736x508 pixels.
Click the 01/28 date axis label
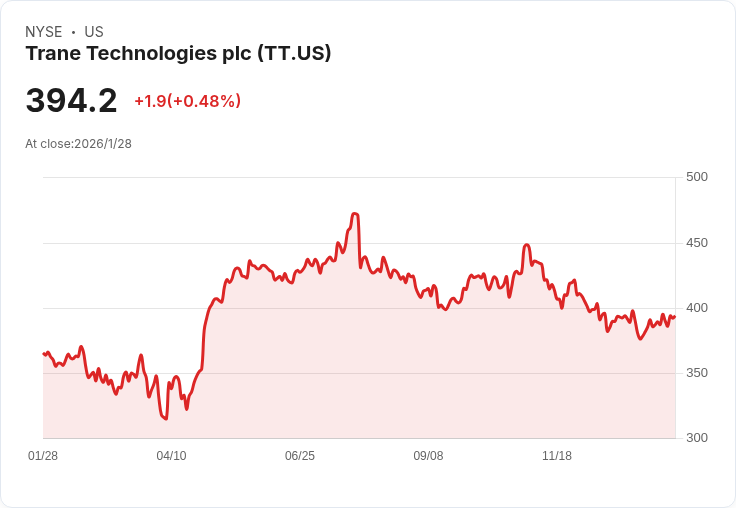coord(43,455)
